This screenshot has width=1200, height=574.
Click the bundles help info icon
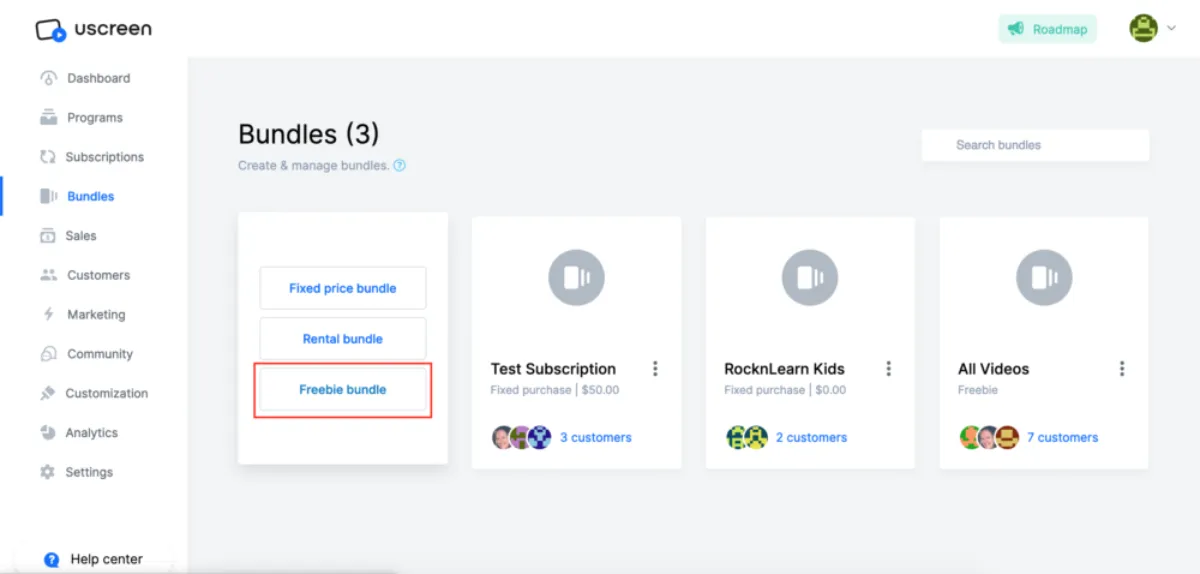[x=400, y=166]
